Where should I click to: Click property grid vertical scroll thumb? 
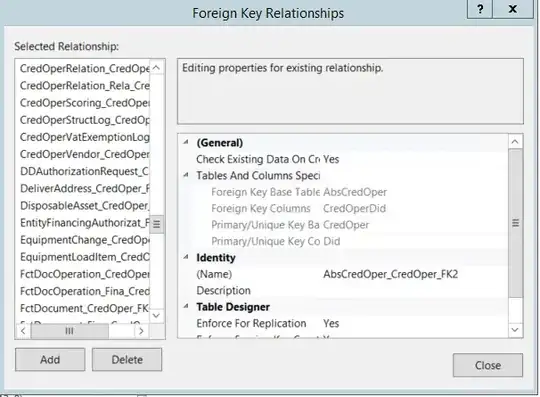click(x=515, y=223)
